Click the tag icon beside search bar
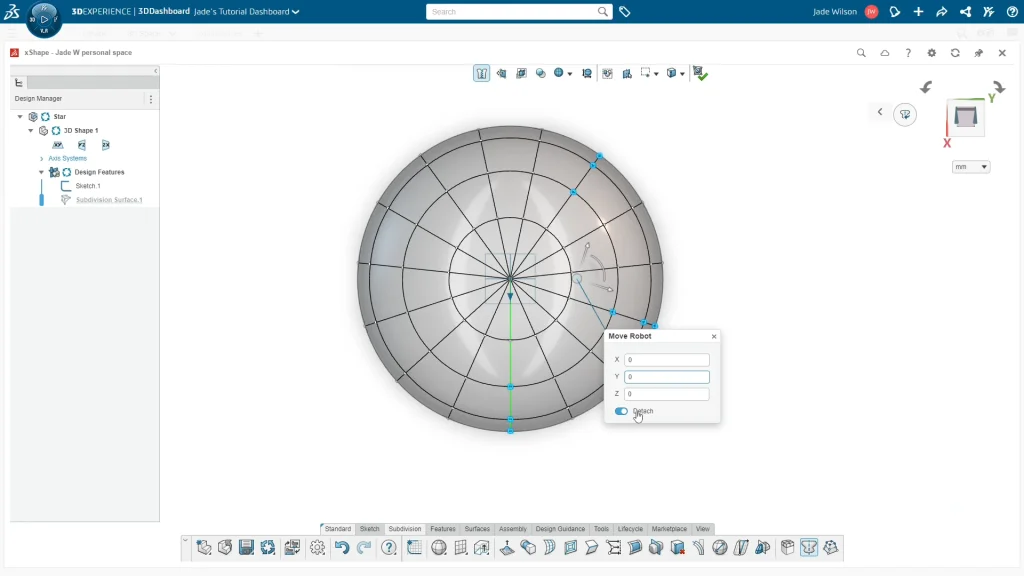Viewport: 1024px width, 576px height. 625,12
